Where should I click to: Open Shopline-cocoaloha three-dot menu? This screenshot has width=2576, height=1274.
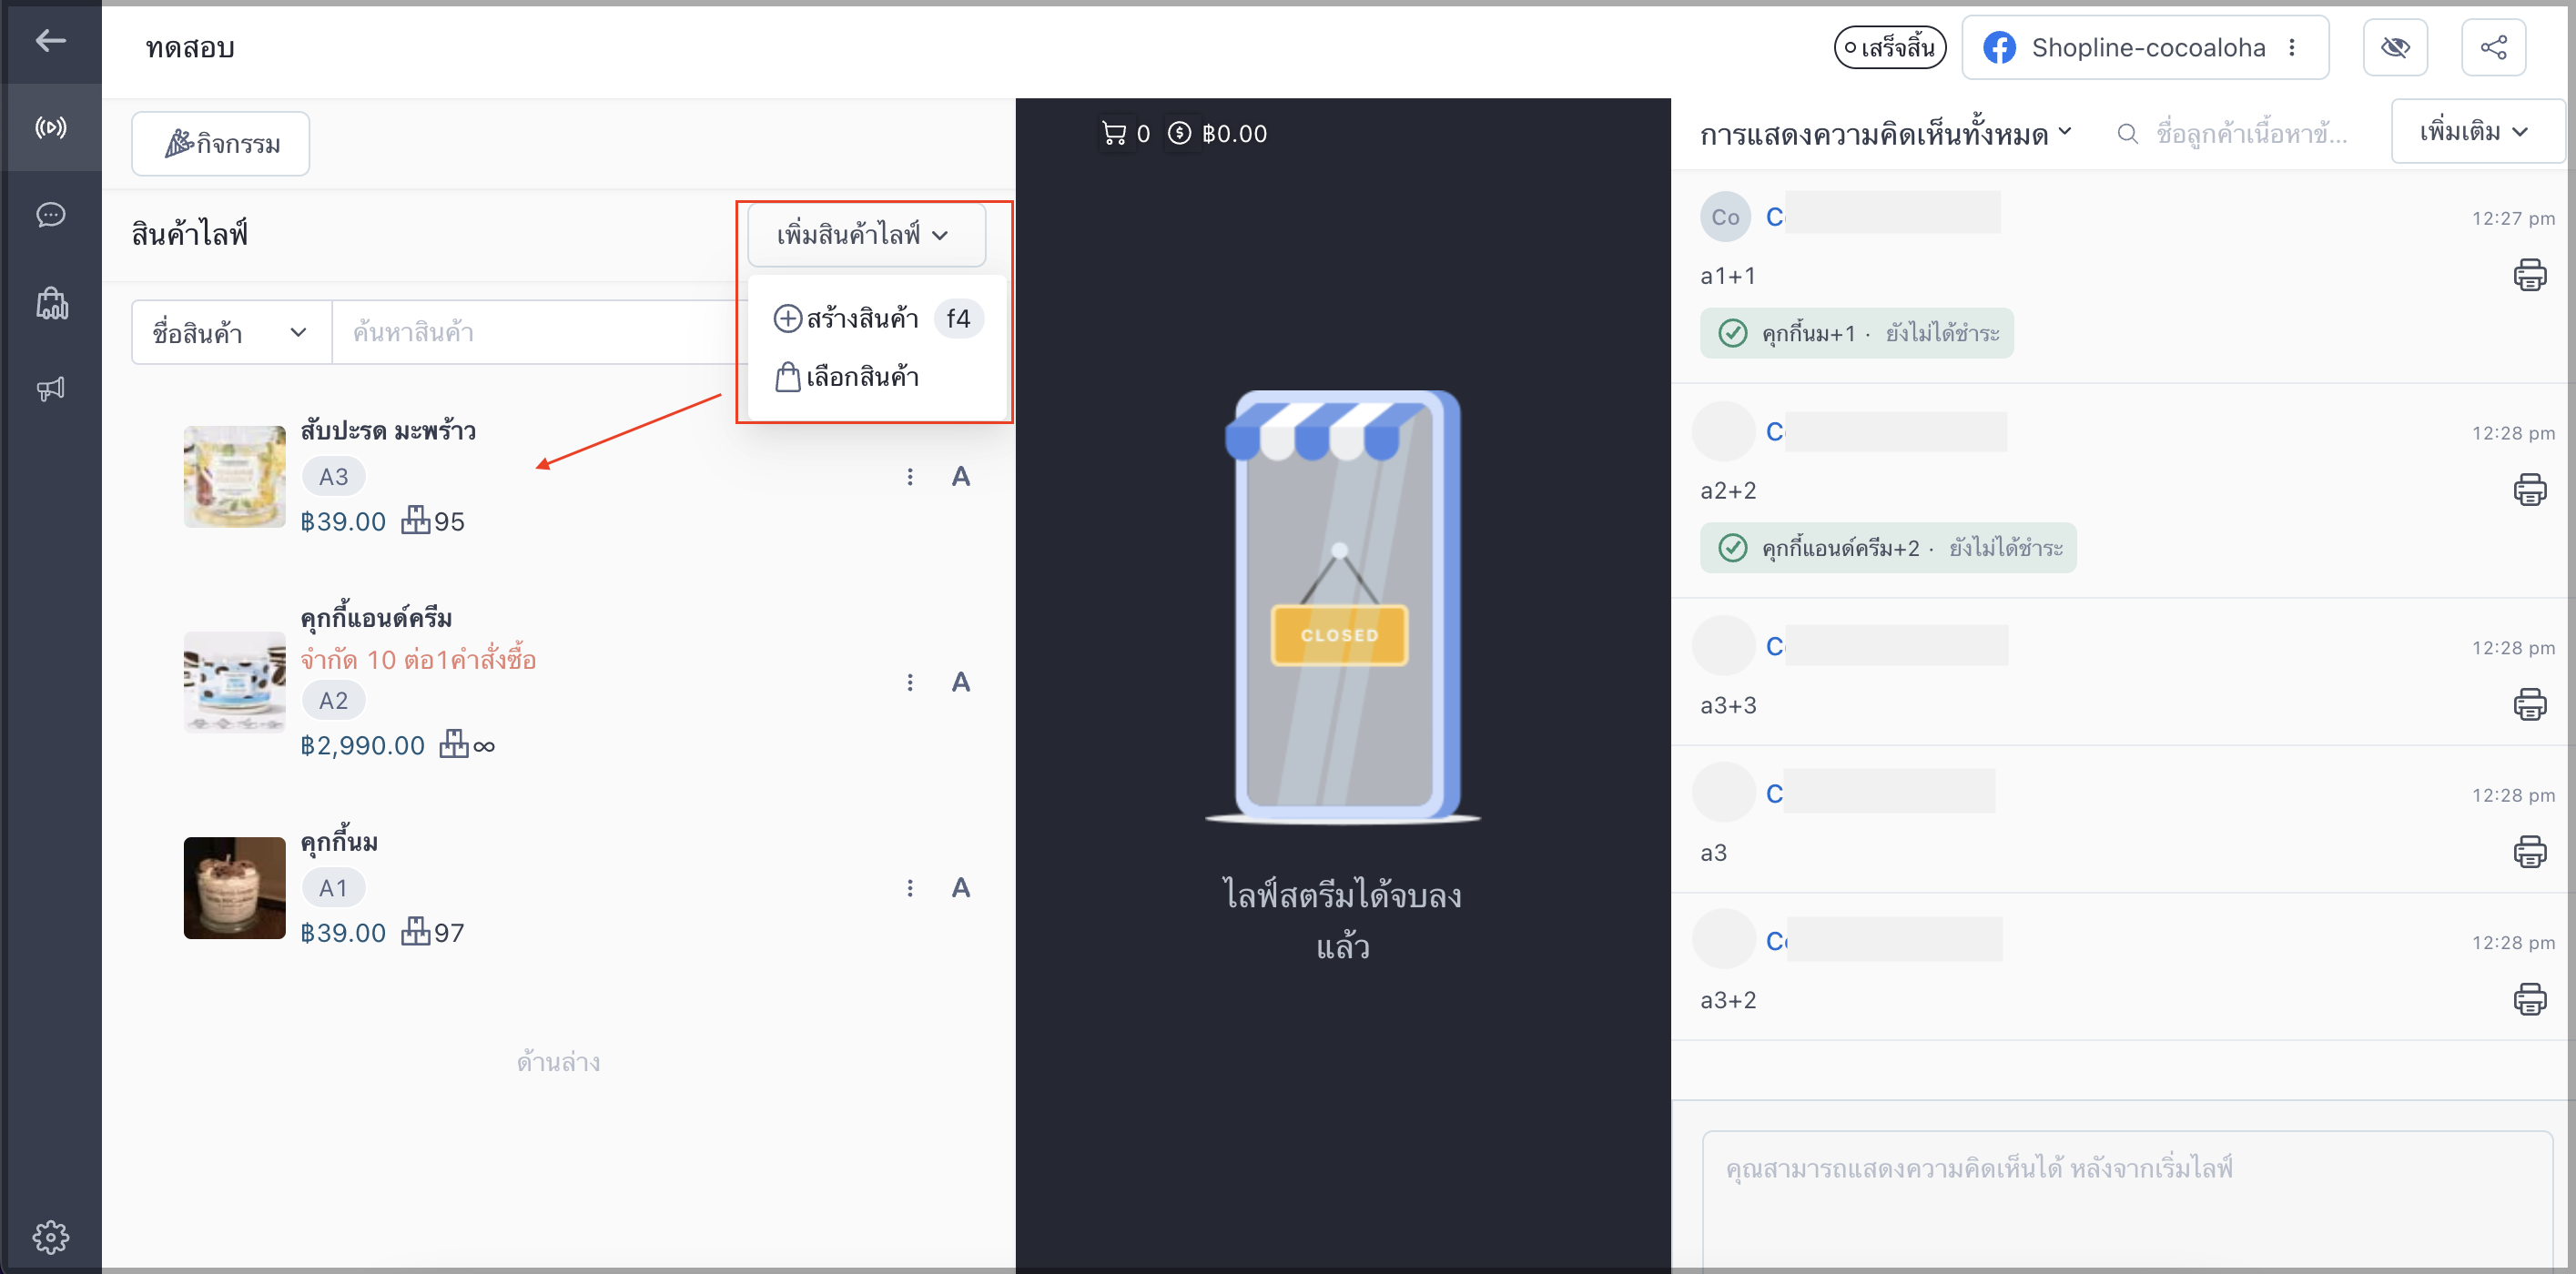click(2291, 47)
